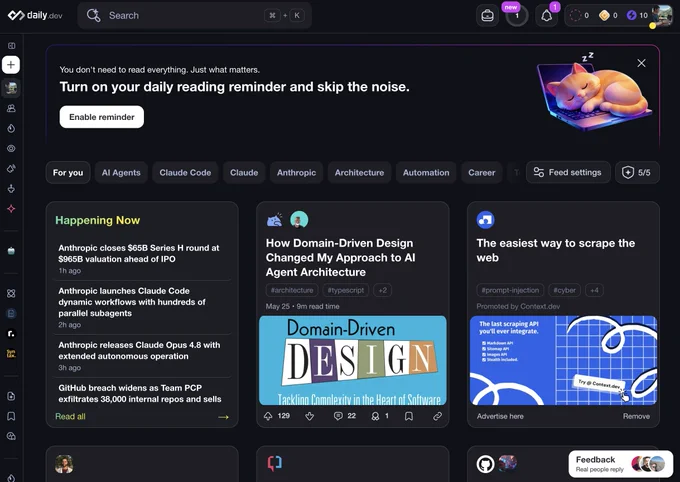680x482 pixels.
Task: Open the four-circle squads icon in sidebar
Action: tap(11, 293)
